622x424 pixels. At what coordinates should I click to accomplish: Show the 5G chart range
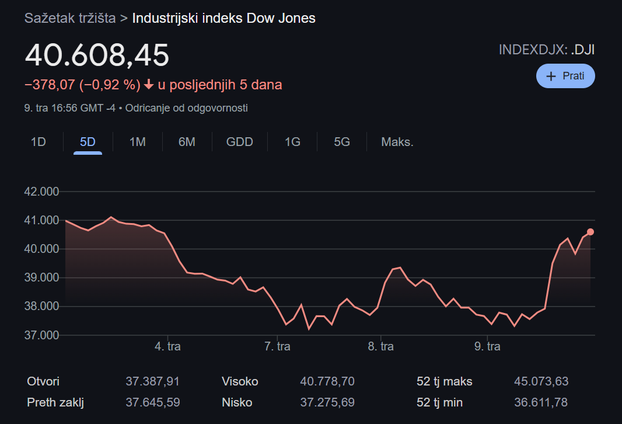(x=342, y=142)
